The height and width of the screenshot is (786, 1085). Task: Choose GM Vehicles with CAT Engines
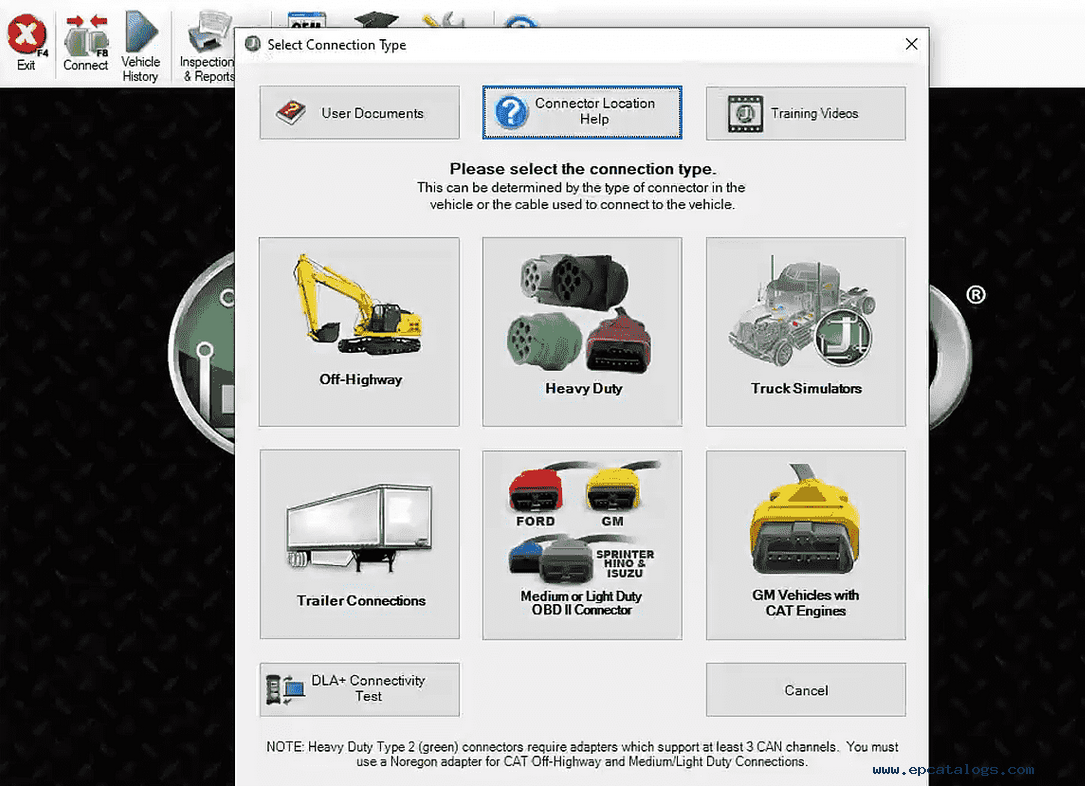pyautogui.click(x=805, y=545)
